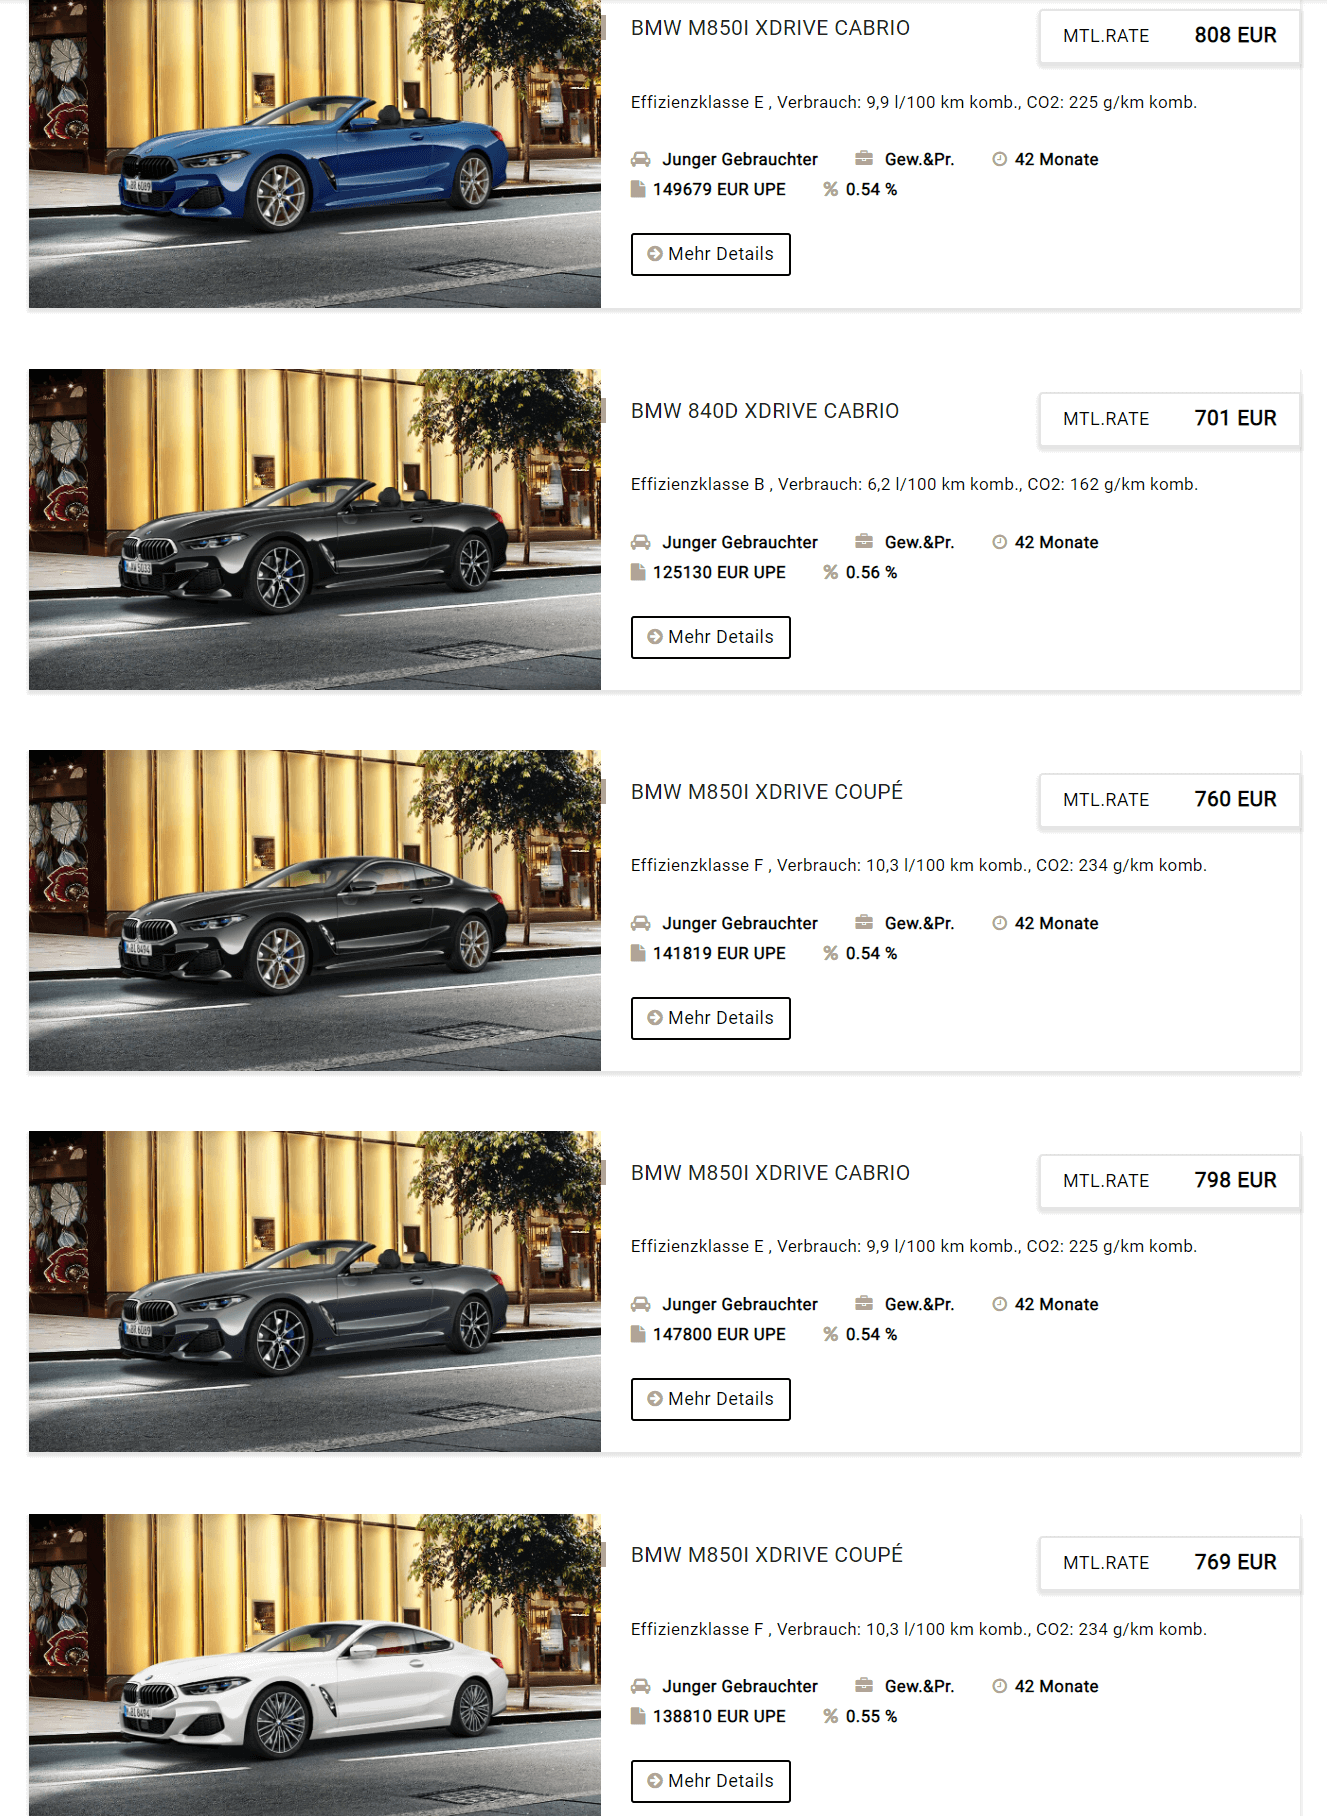Screen dimensions: 1327x1816
Task: Click document icon beside 149679 EUR UPE
Action: pyautogui.click(x=638, y=189)
